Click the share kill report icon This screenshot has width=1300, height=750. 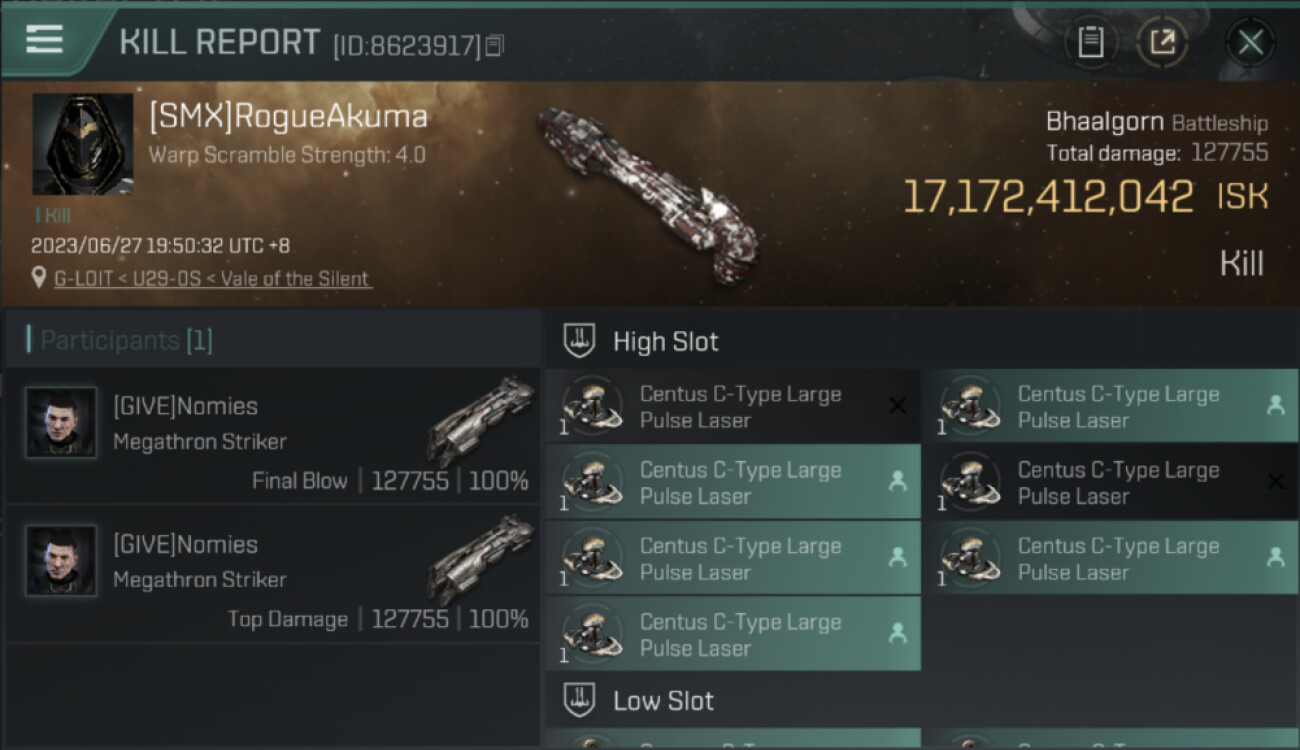pyautogui.click(x=1162, y=42)
